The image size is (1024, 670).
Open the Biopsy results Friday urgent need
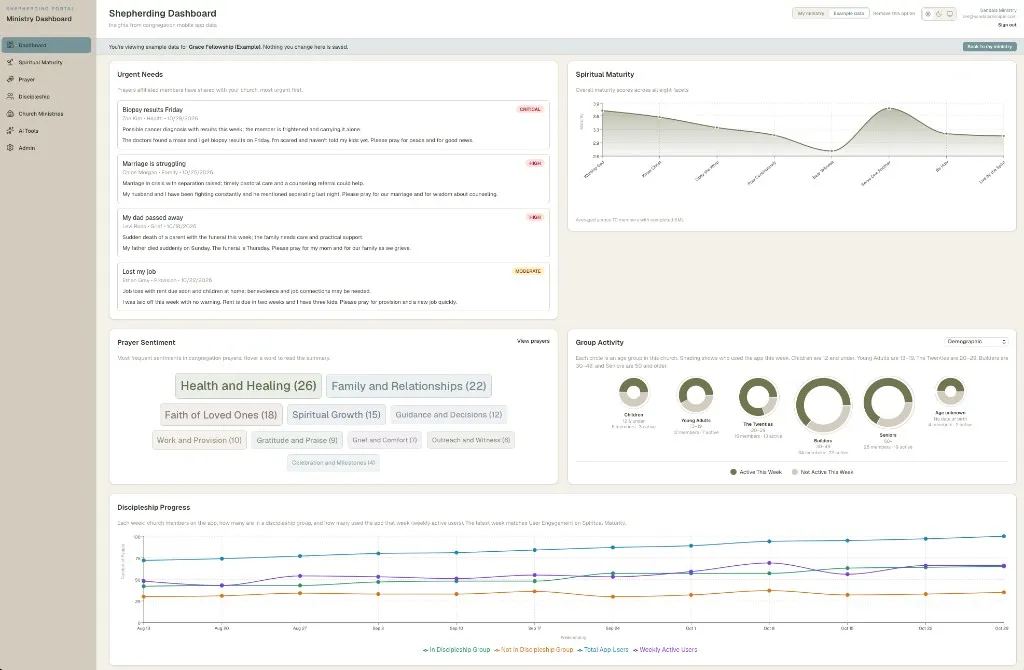coord(334,125)
